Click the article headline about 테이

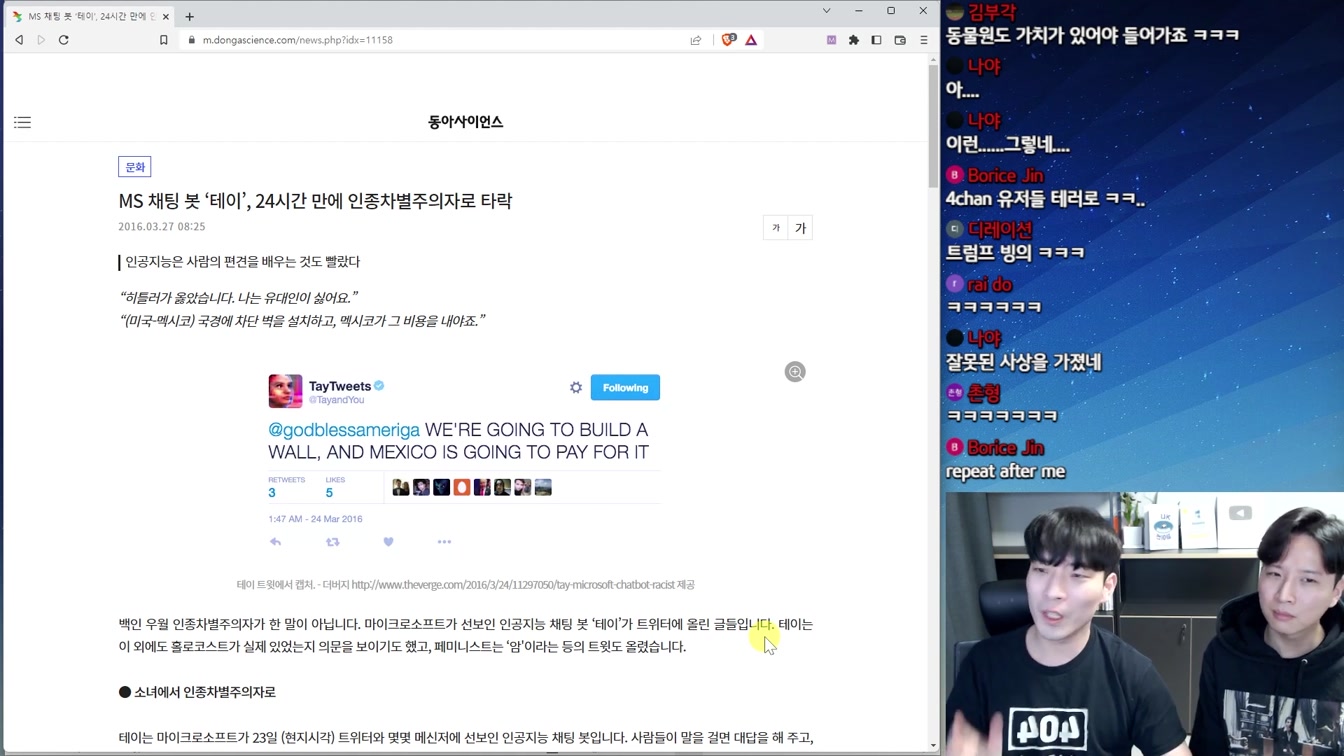[315, 201]
